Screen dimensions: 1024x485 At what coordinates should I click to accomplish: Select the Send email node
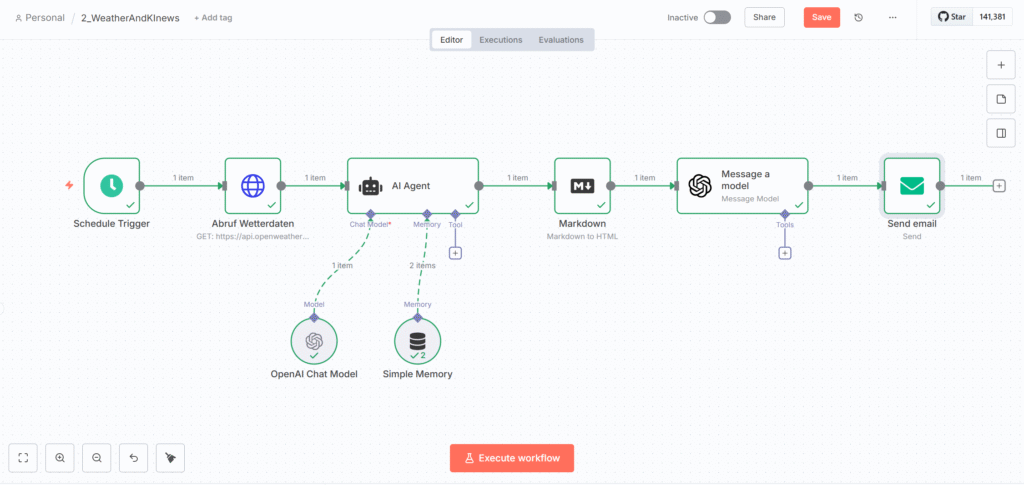911,185
